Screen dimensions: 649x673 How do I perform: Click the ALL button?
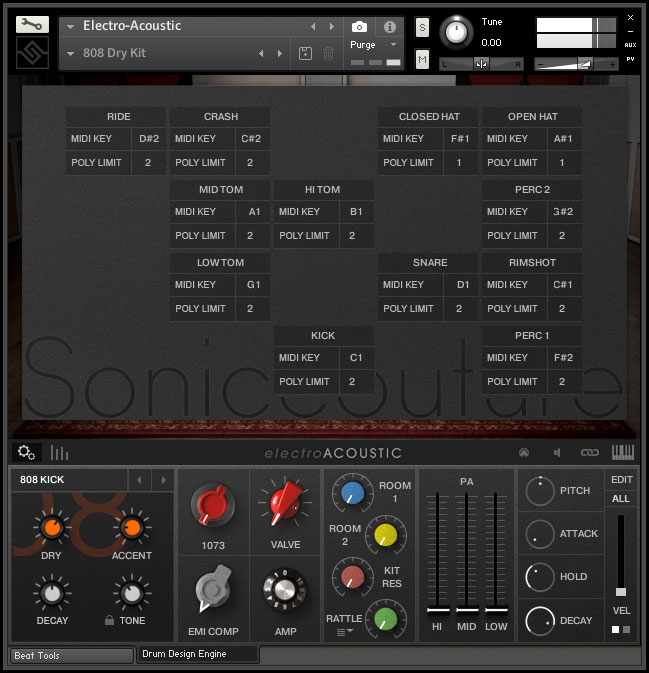(621, 499)
